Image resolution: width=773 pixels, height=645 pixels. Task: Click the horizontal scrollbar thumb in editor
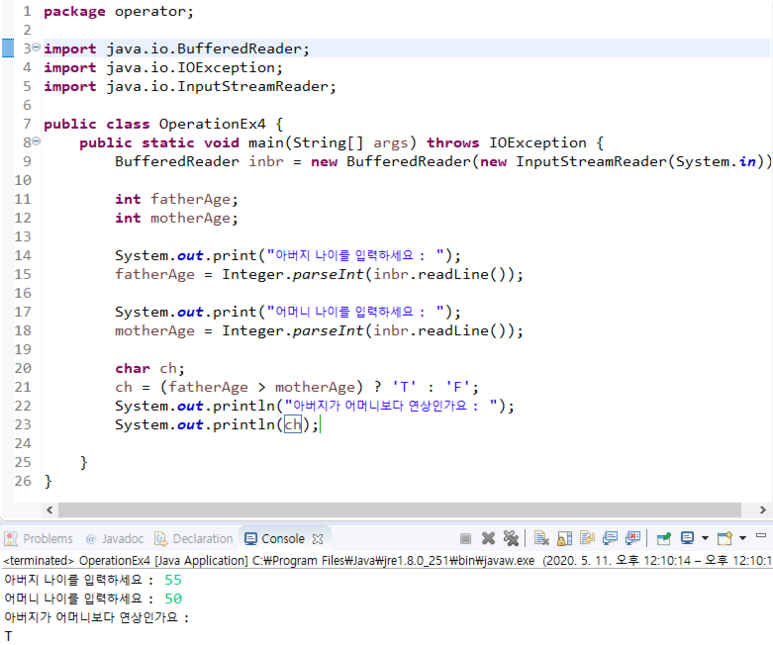399,509
